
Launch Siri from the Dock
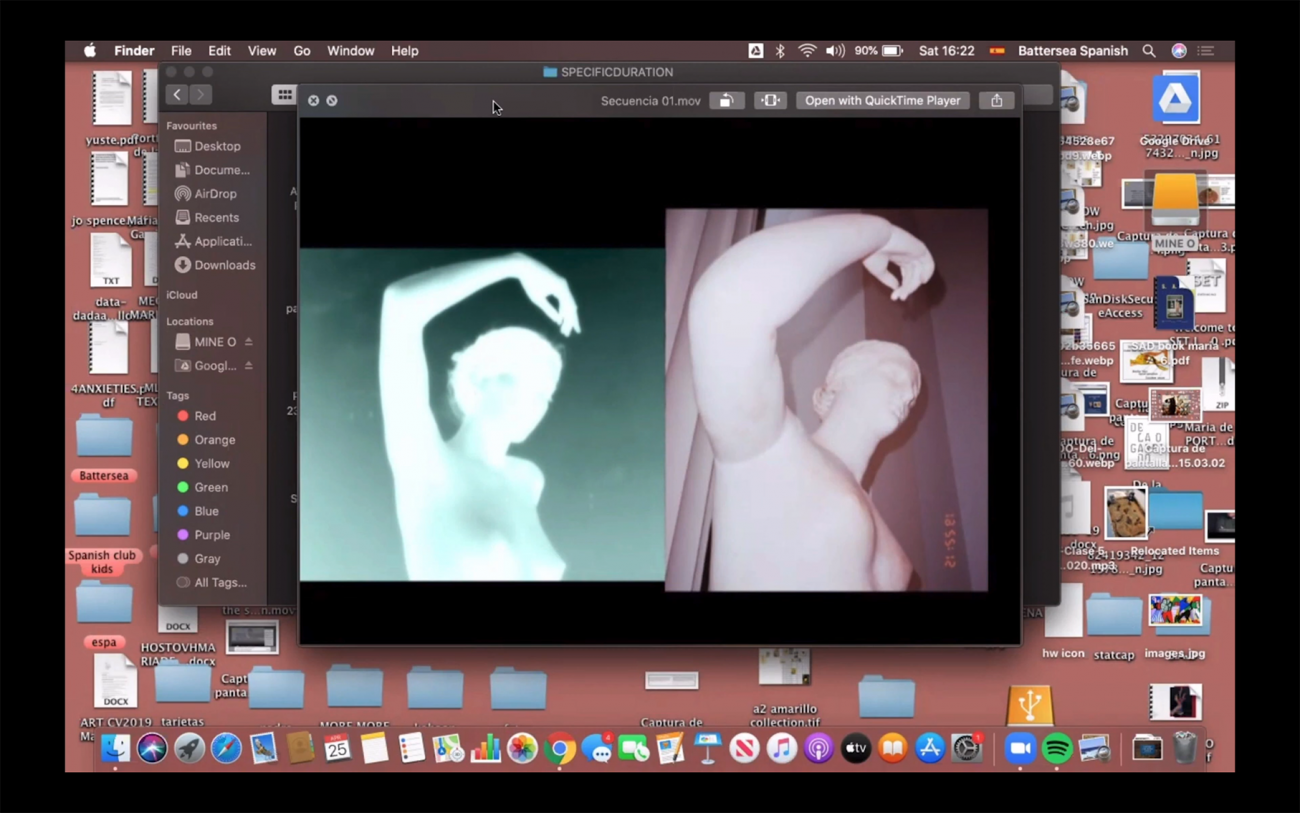(152, 748)
